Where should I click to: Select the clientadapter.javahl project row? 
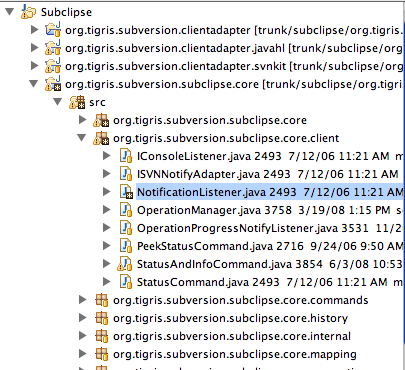233,48
